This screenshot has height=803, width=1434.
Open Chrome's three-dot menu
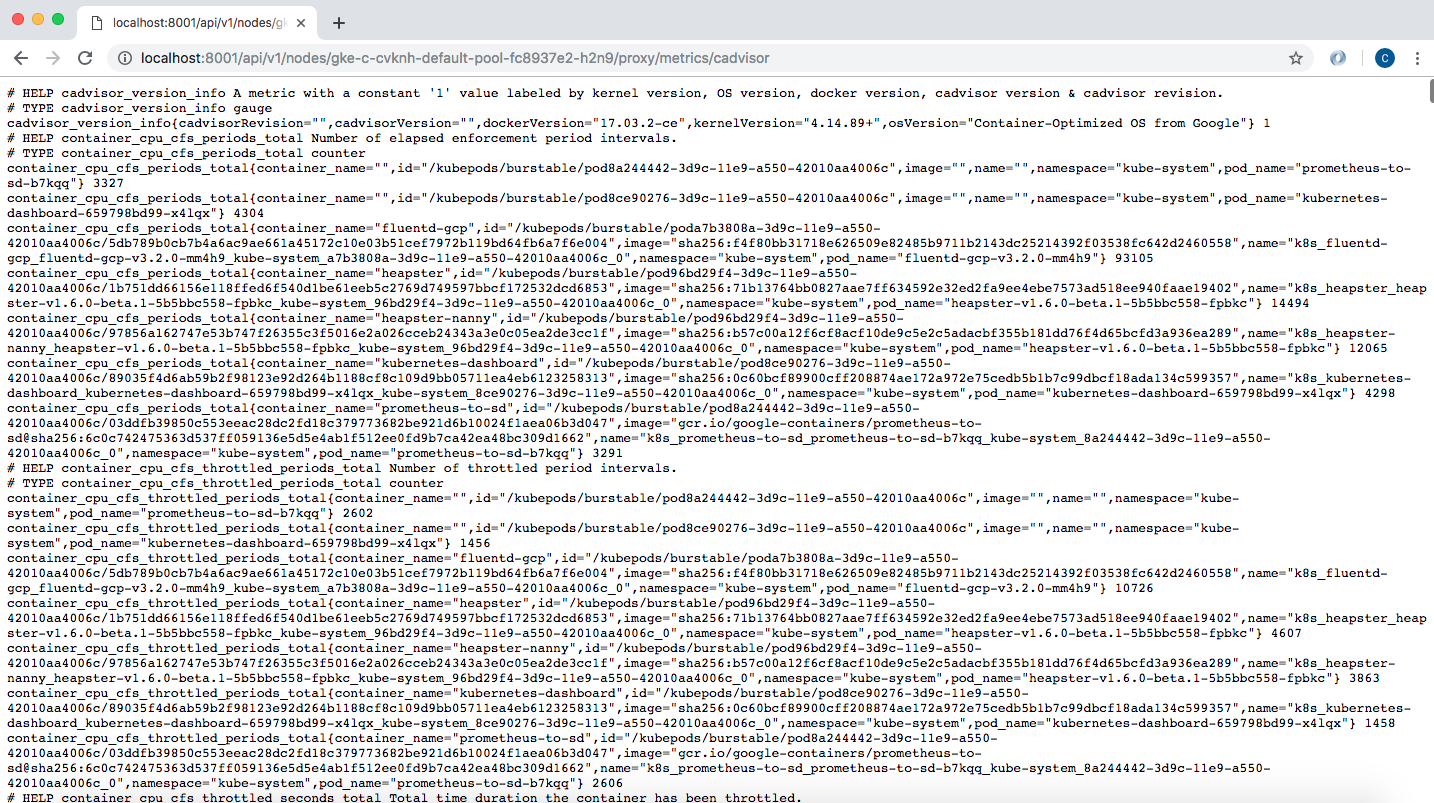pos(1417,58)
